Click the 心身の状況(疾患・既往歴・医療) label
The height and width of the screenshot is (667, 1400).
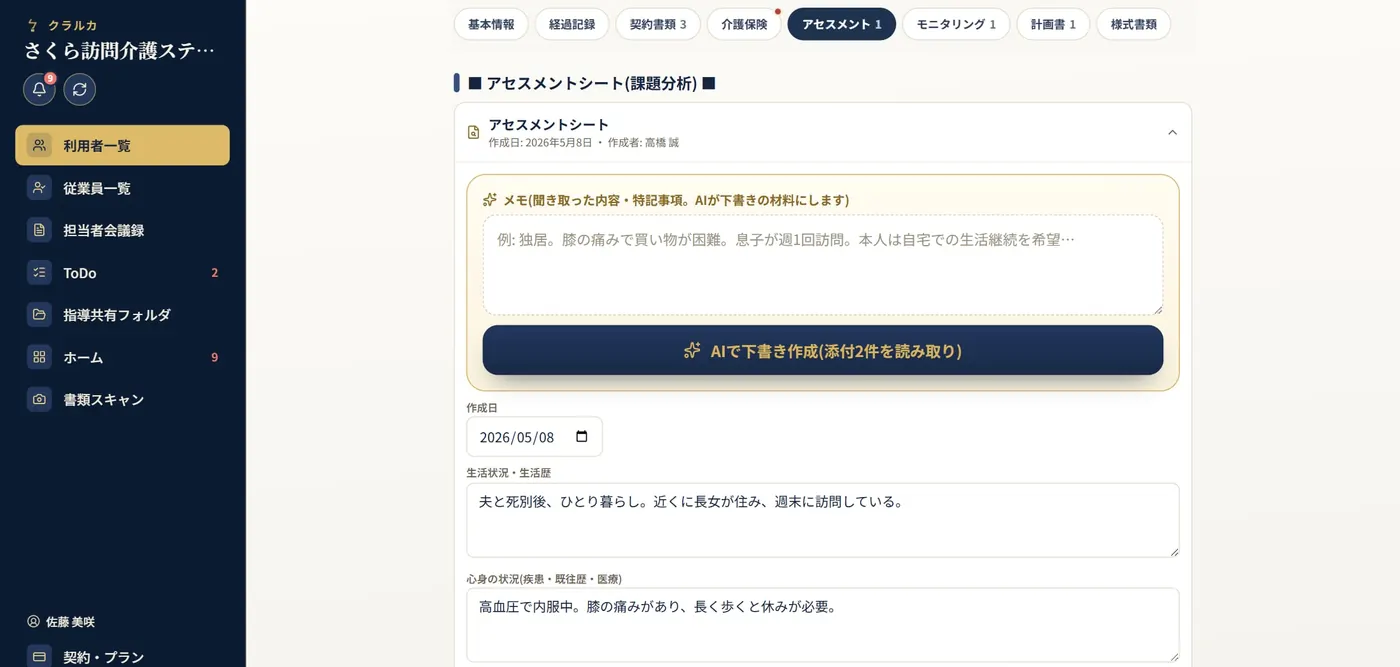544,579
